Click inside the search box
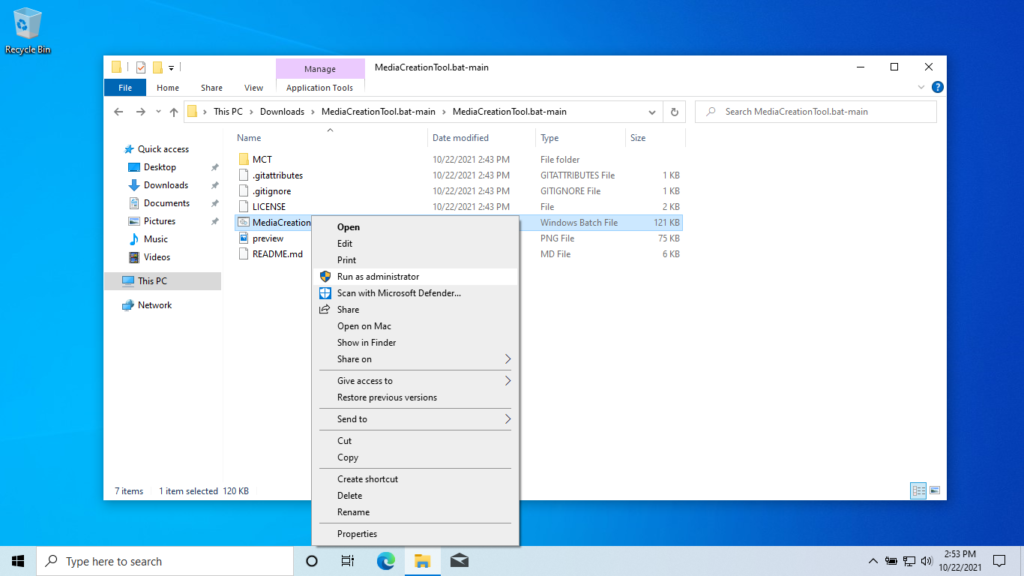 click(815, 111)
